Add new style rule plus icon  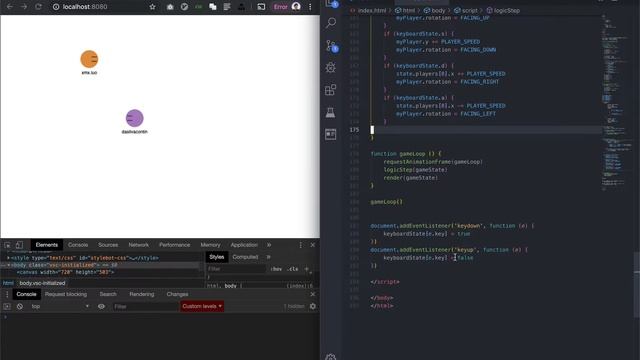(307, 269)
